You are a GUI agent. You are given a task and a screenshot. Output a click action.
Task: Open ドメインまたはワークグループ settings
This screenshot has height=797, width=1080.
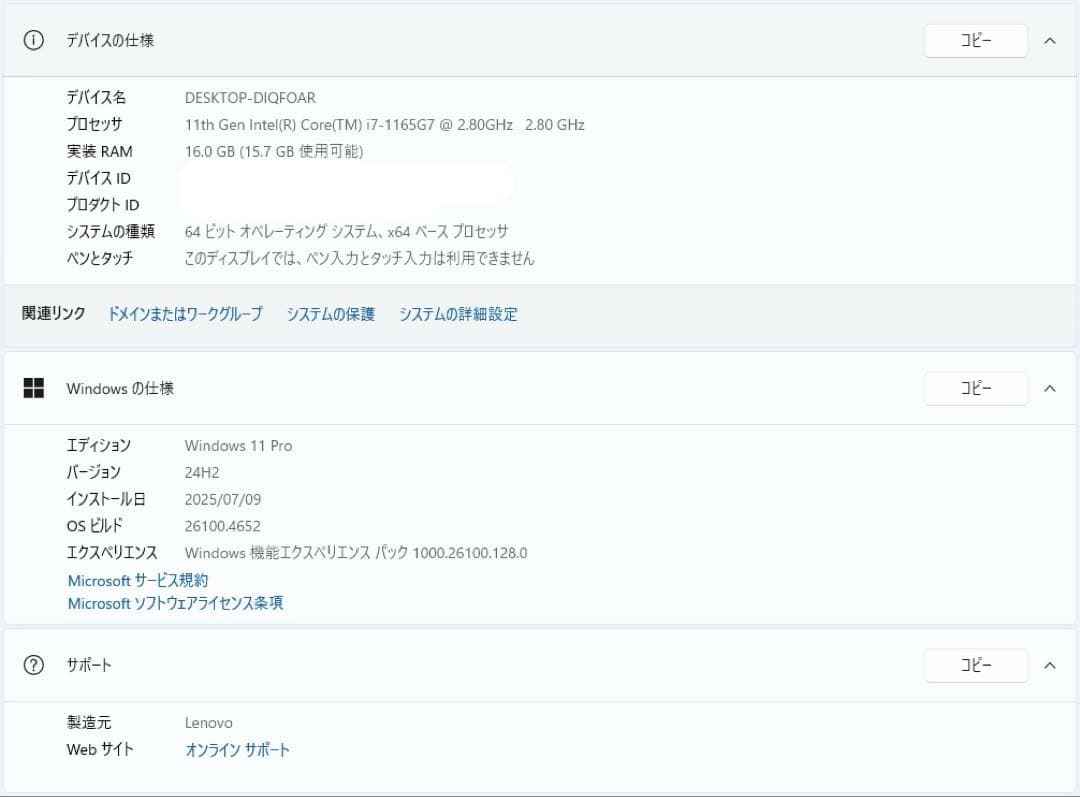[x=185, y=314]
